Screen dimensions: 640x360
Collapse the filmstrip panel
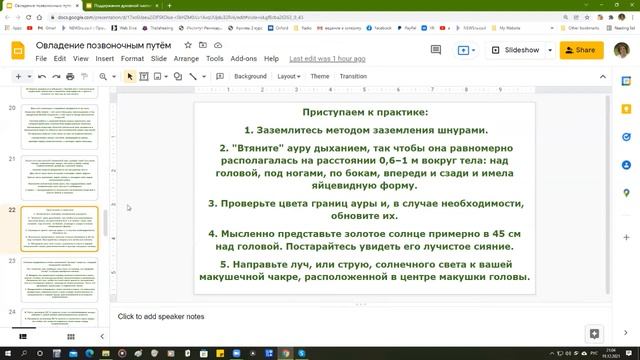click(102, 336)
